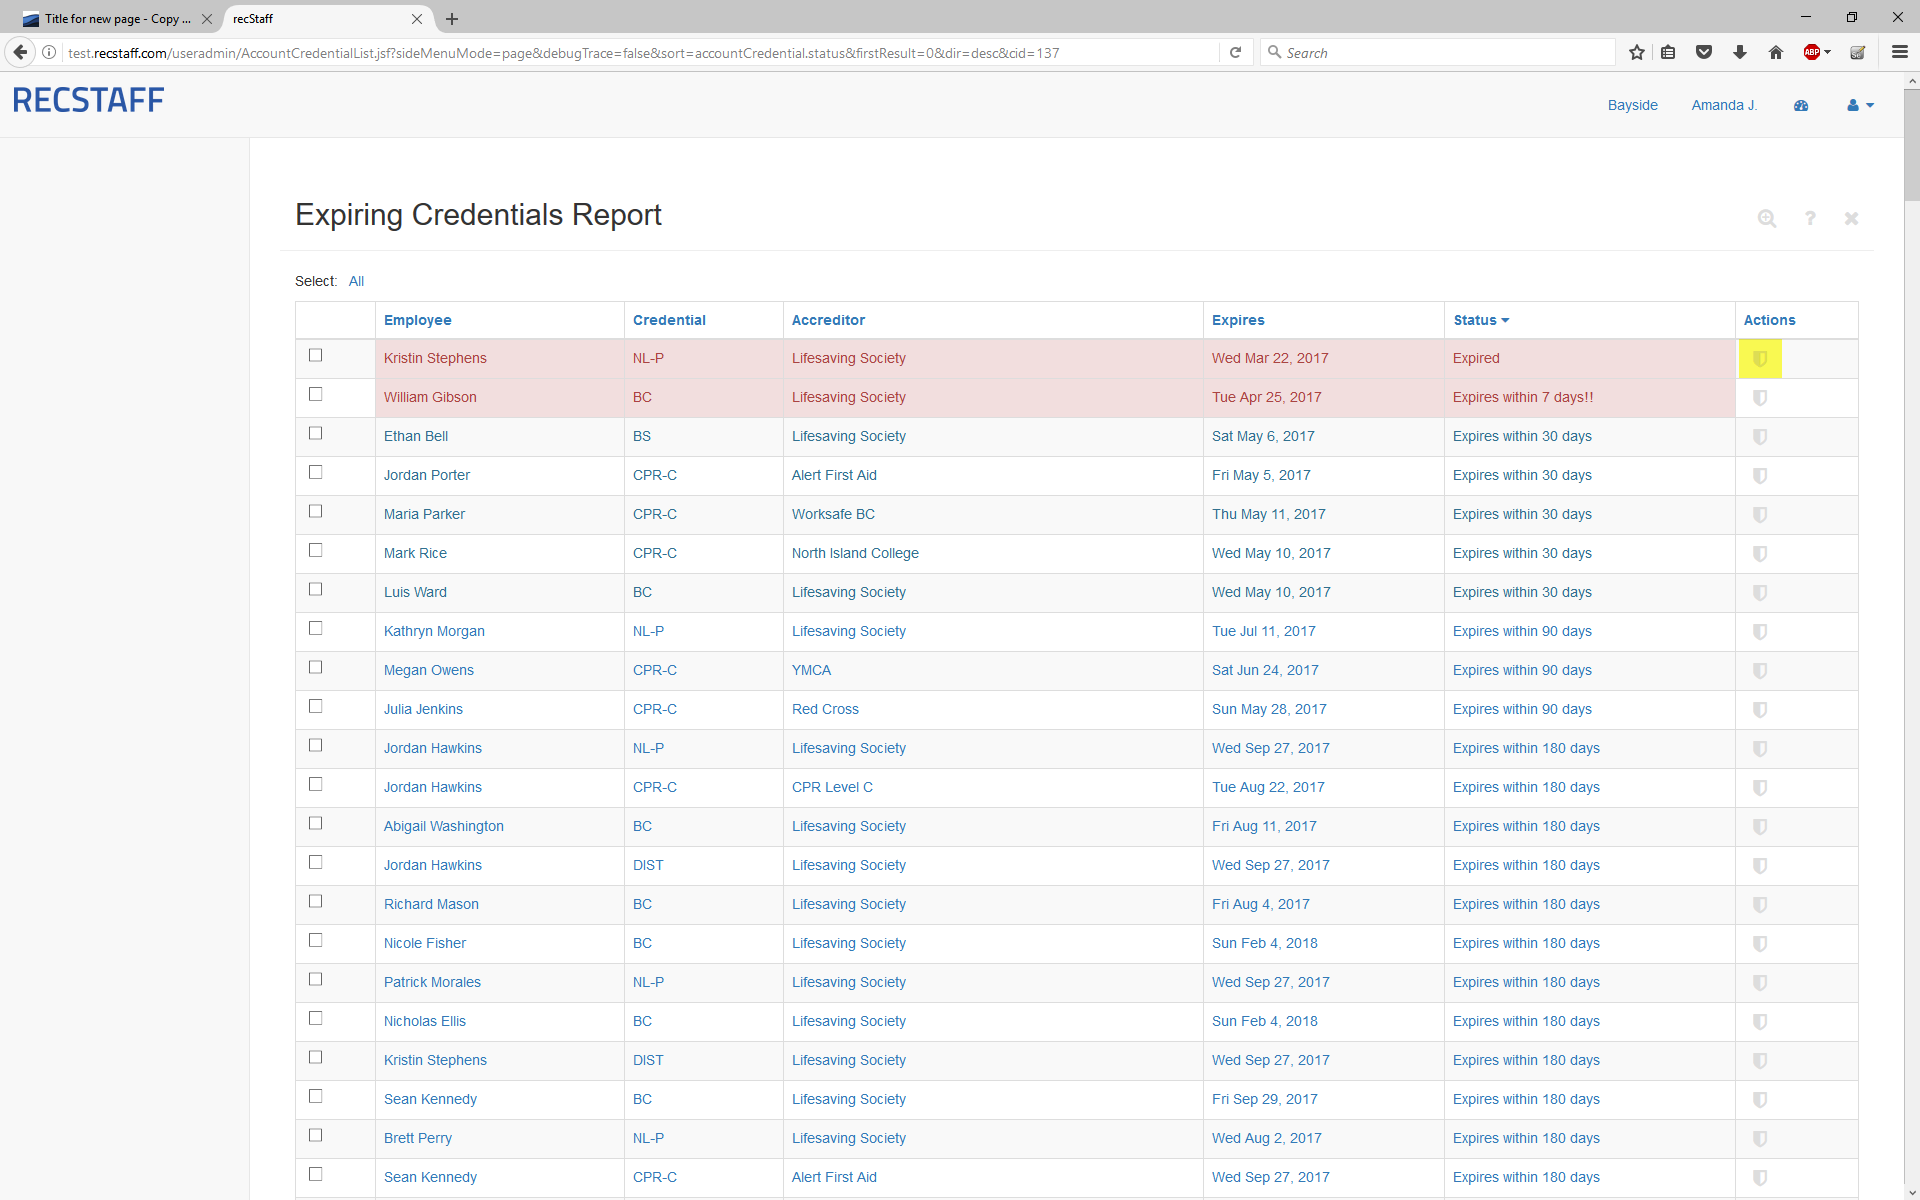Image resolution: width=1920 pixels, height=1200 pixels.
Task: Switch to the 'Title for new page' tab
Action: pyautogui.click(x=115, y=18)
